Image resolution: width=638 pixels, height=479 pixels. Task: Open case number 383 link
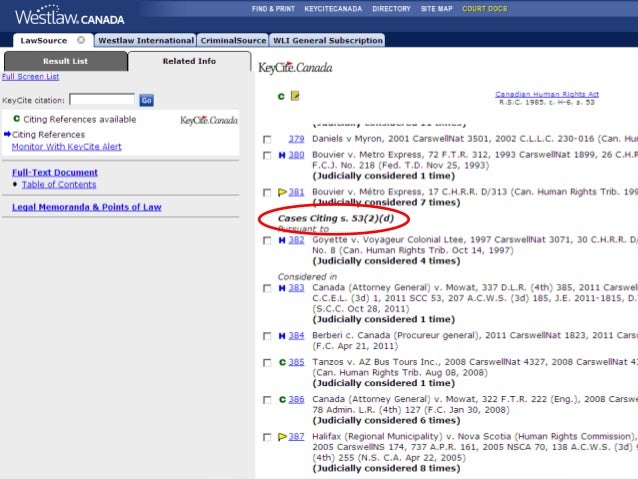[x=296, y=288]
